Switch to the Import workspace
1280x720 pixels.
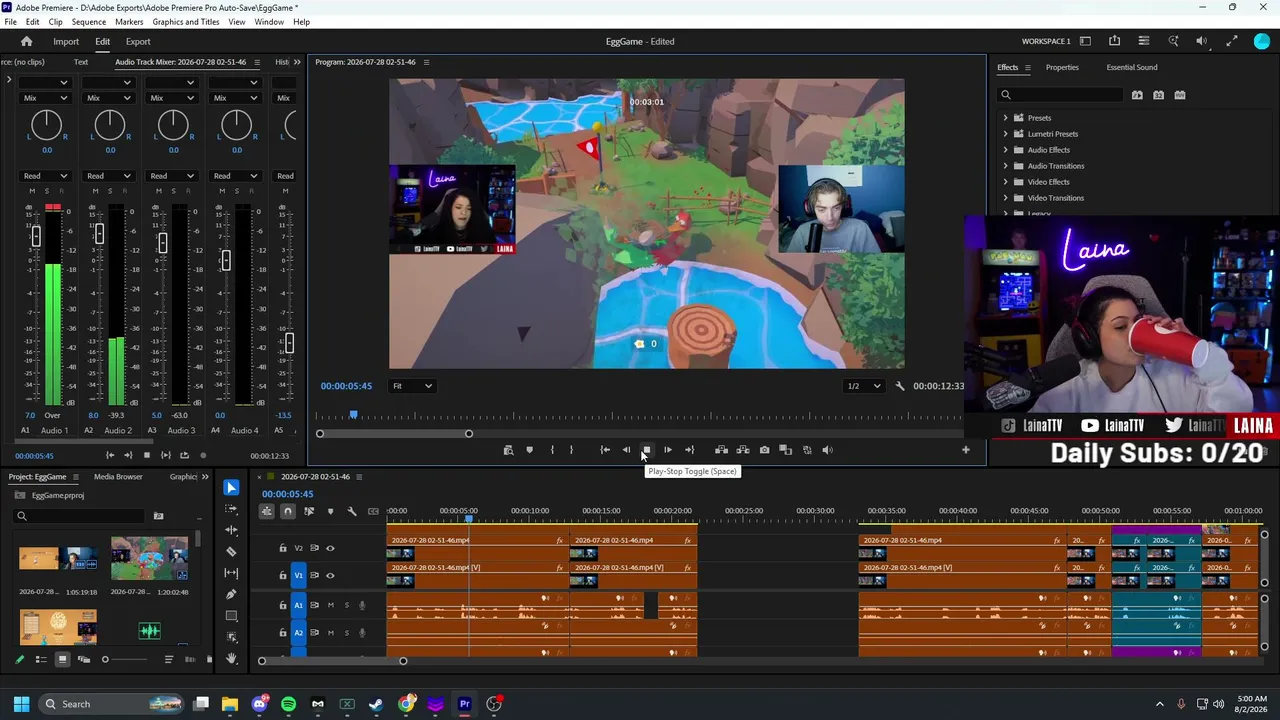[66, 42]
